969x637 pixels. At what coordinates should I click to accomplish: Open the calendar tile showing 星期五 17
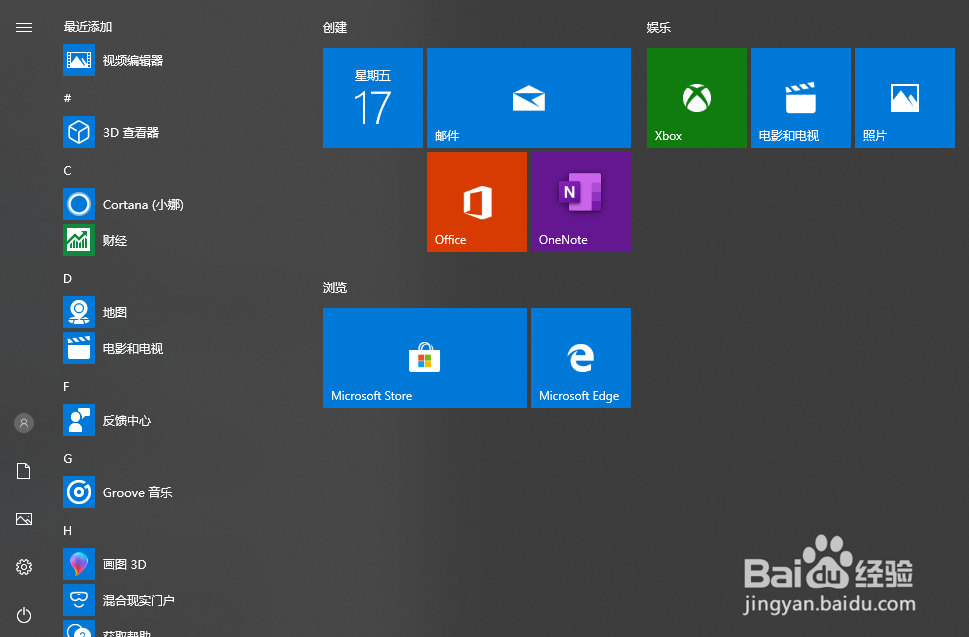[373, 98]
